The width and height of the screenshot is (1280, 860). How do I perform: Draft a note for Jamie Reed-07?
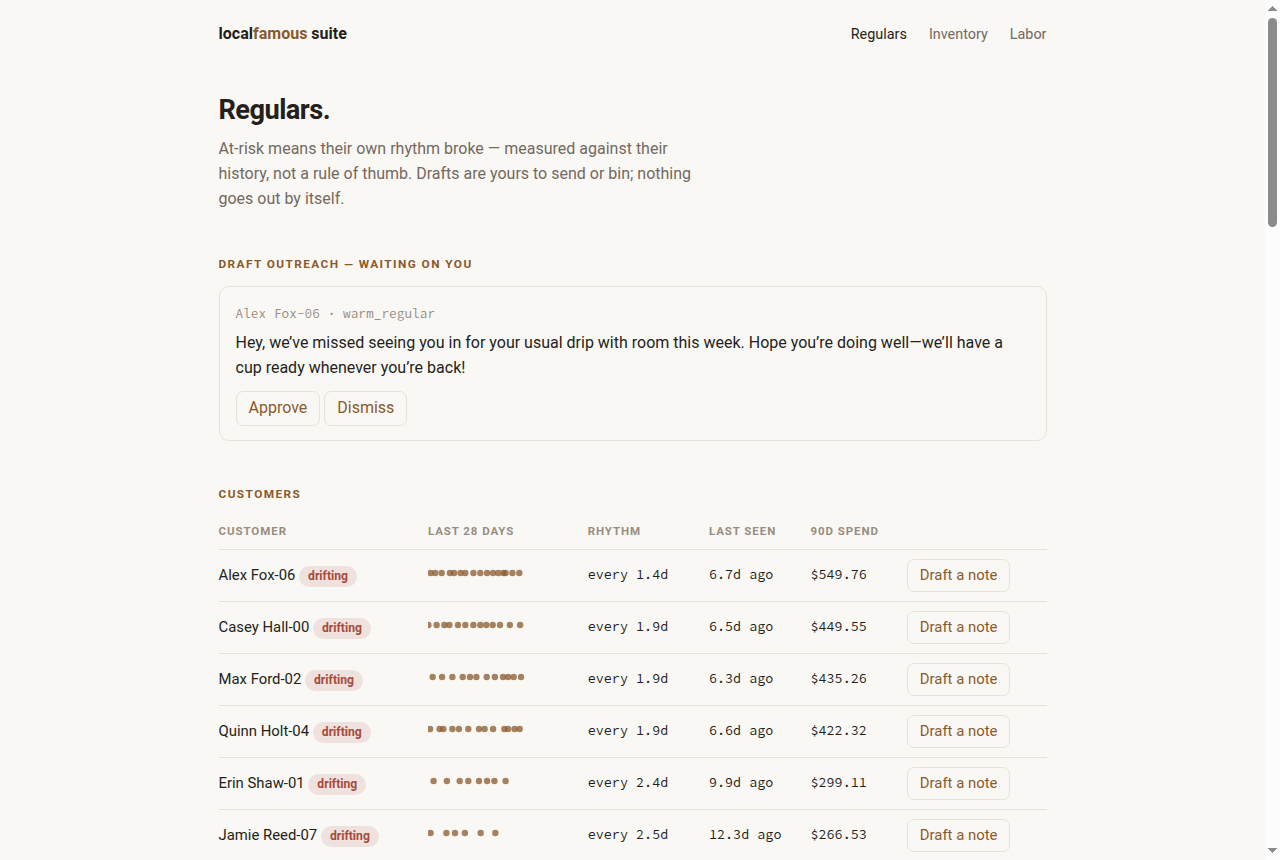pyautogui.click(x=958, y=835)
